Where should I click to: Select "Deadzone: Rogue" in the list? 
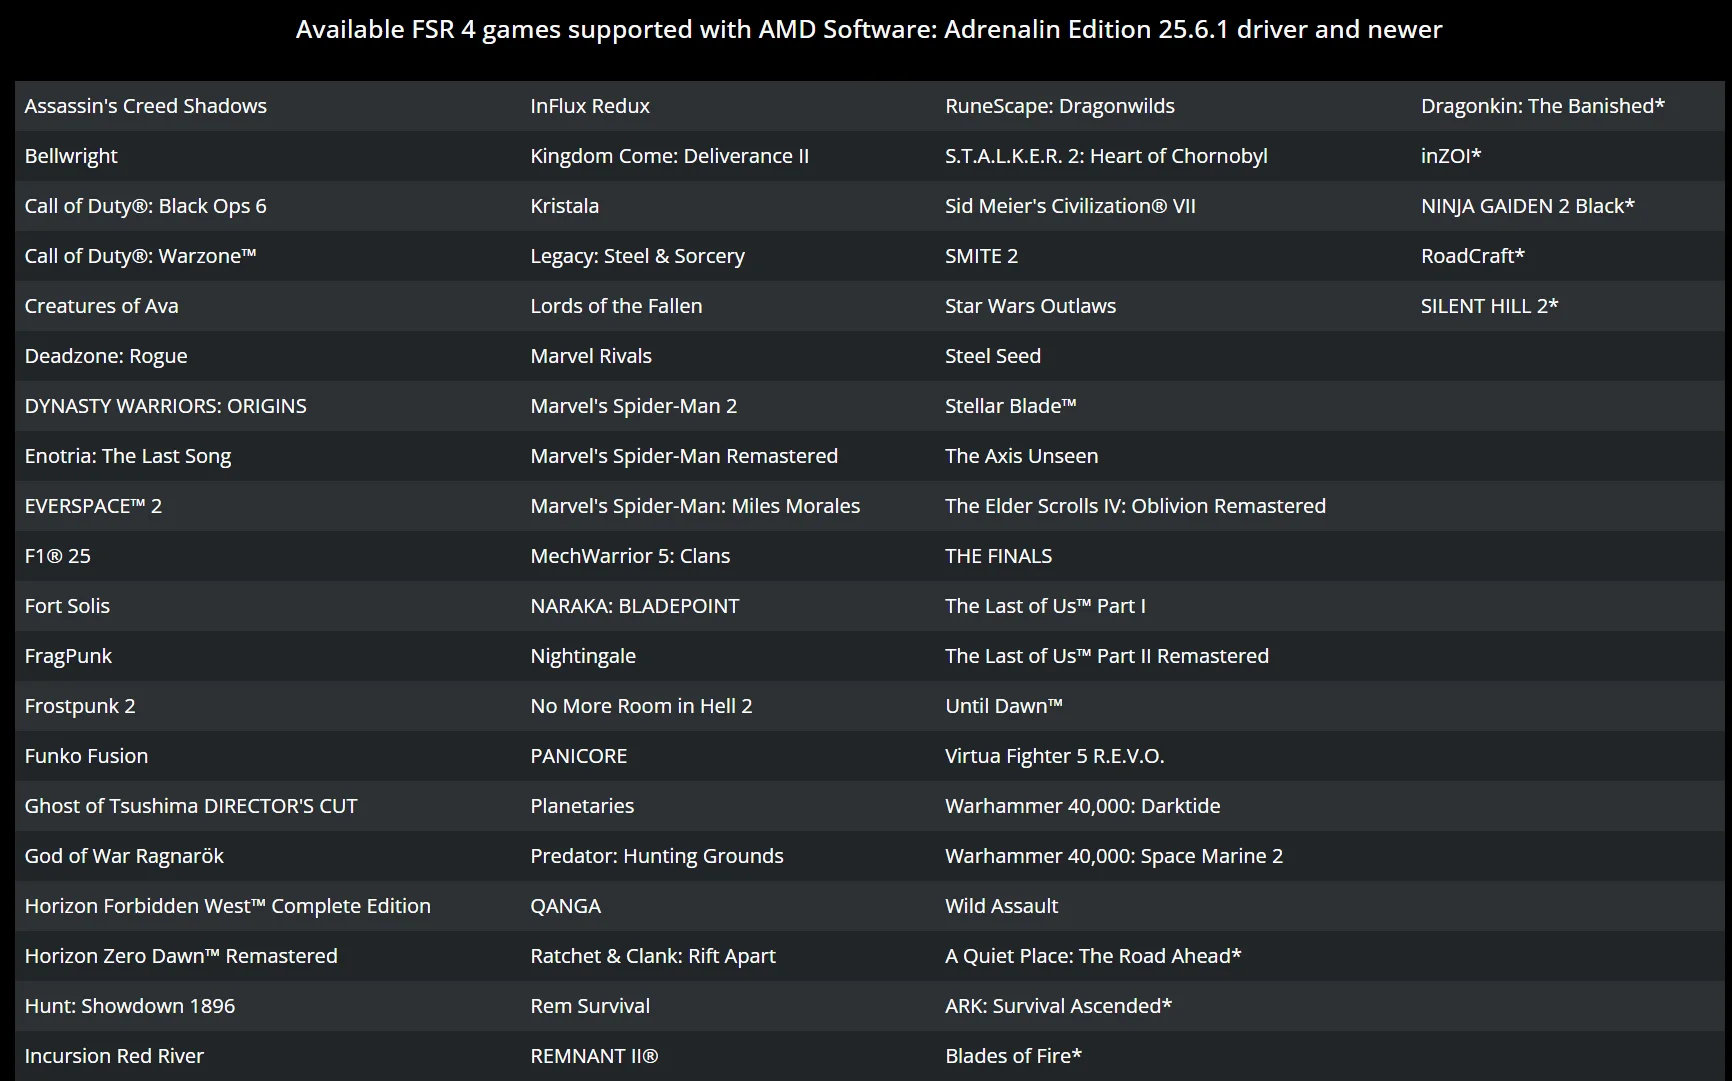(106, 356)
